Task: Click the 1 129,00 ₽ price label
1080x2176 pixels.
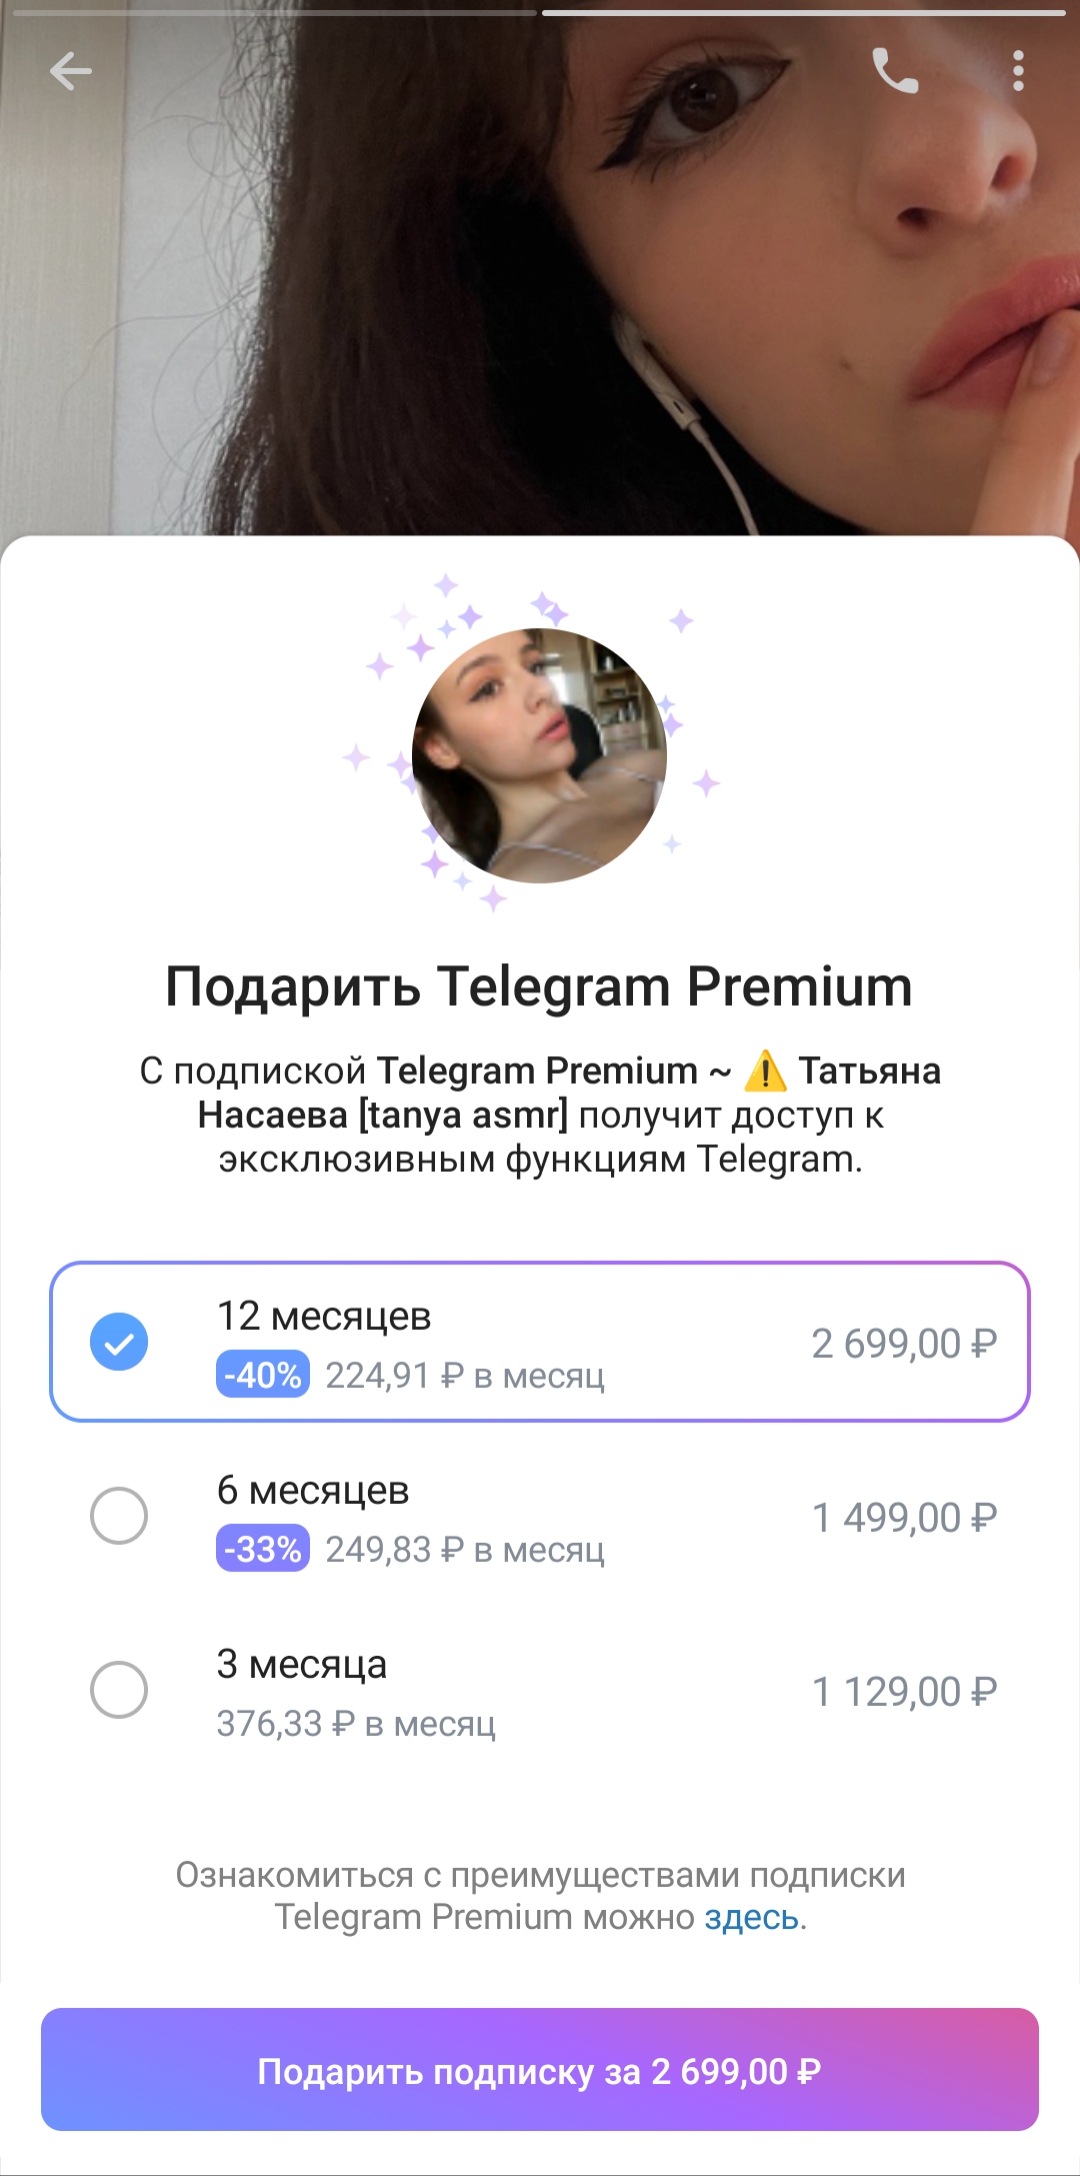Action: coord(904,1691)
